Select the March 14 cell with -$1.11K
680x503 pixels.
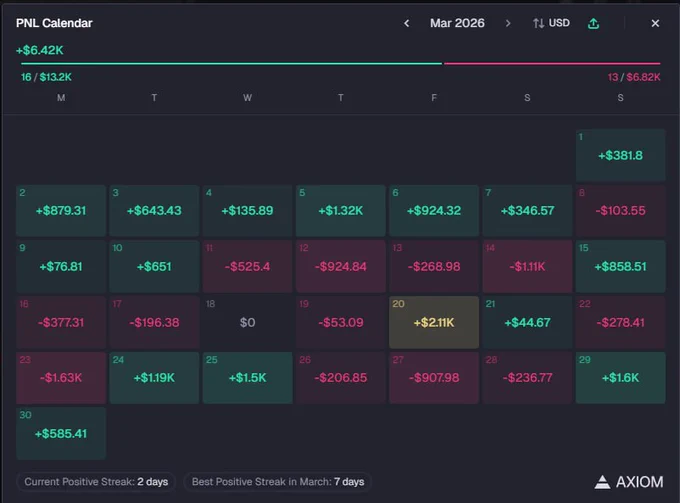tap(527, 266)
